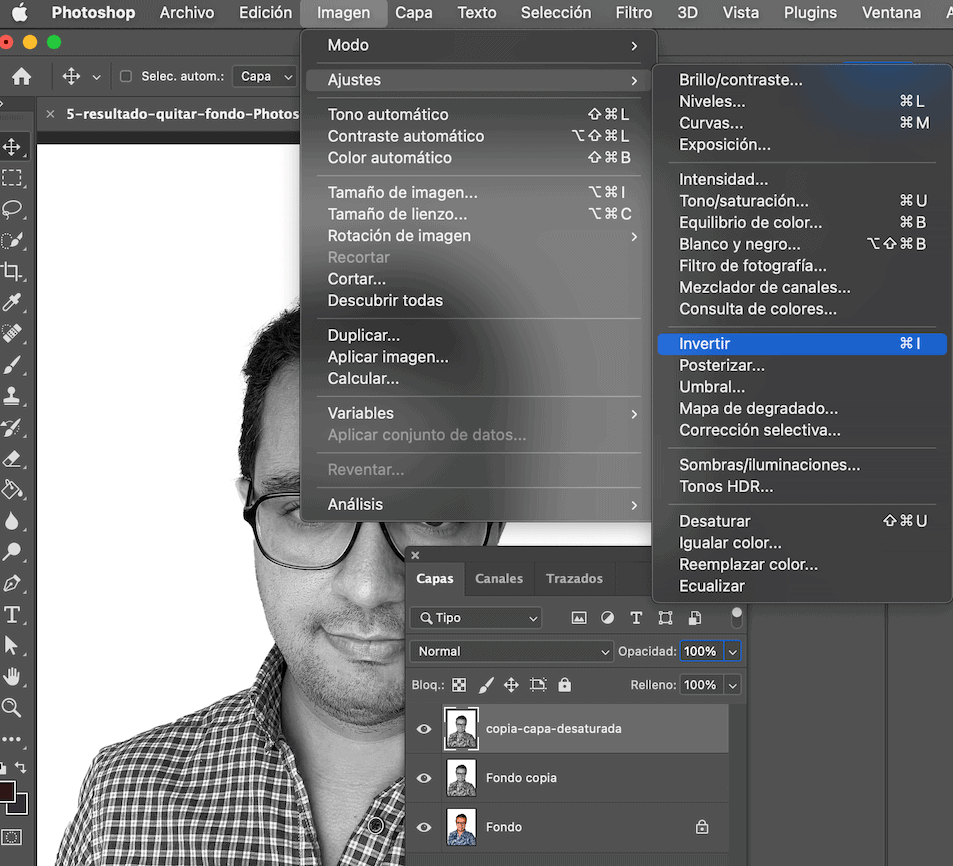
Task: Reset default foreground and background colors
Action: pos(3,768)
